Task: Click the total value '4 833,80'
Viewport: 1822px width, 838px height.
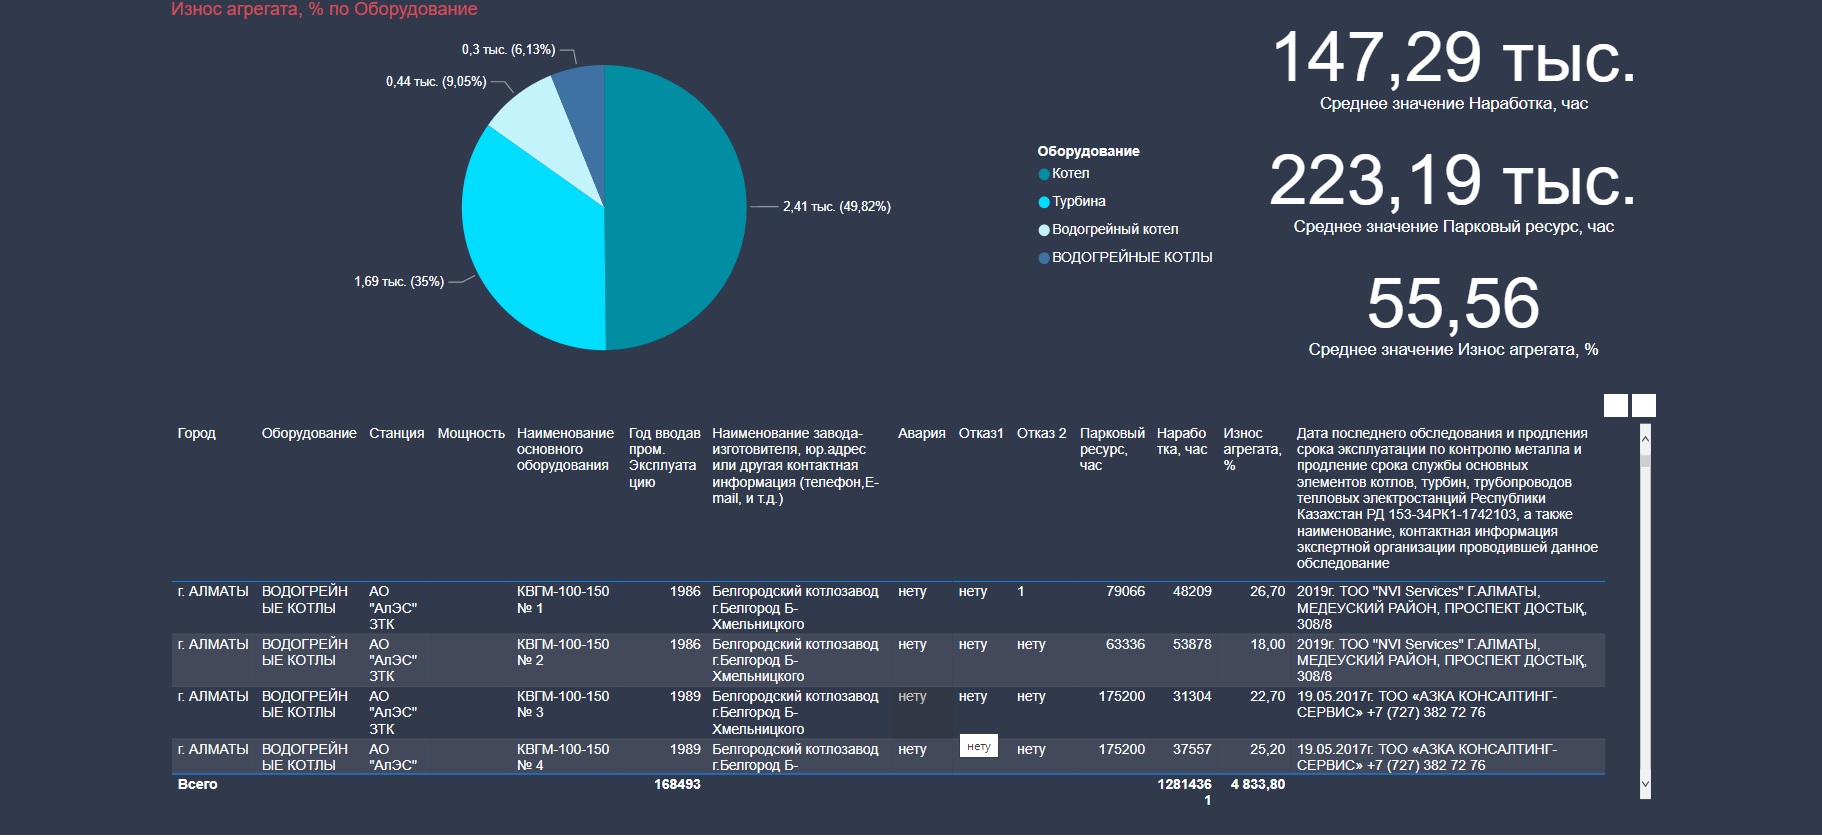Action: pyautogui.click(x=1258, y=784)
